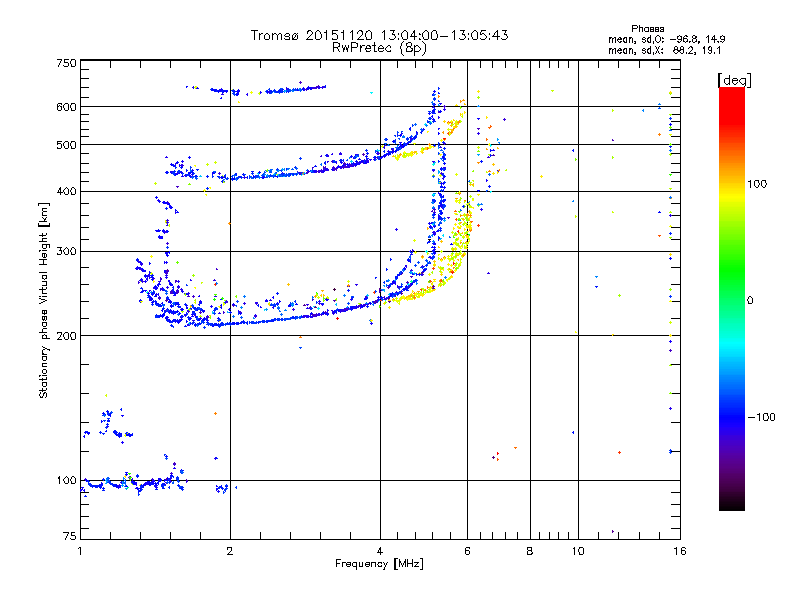Click the y-axis tick label '100'
This screenshot has height=600, width=800.
click(66, 481)
